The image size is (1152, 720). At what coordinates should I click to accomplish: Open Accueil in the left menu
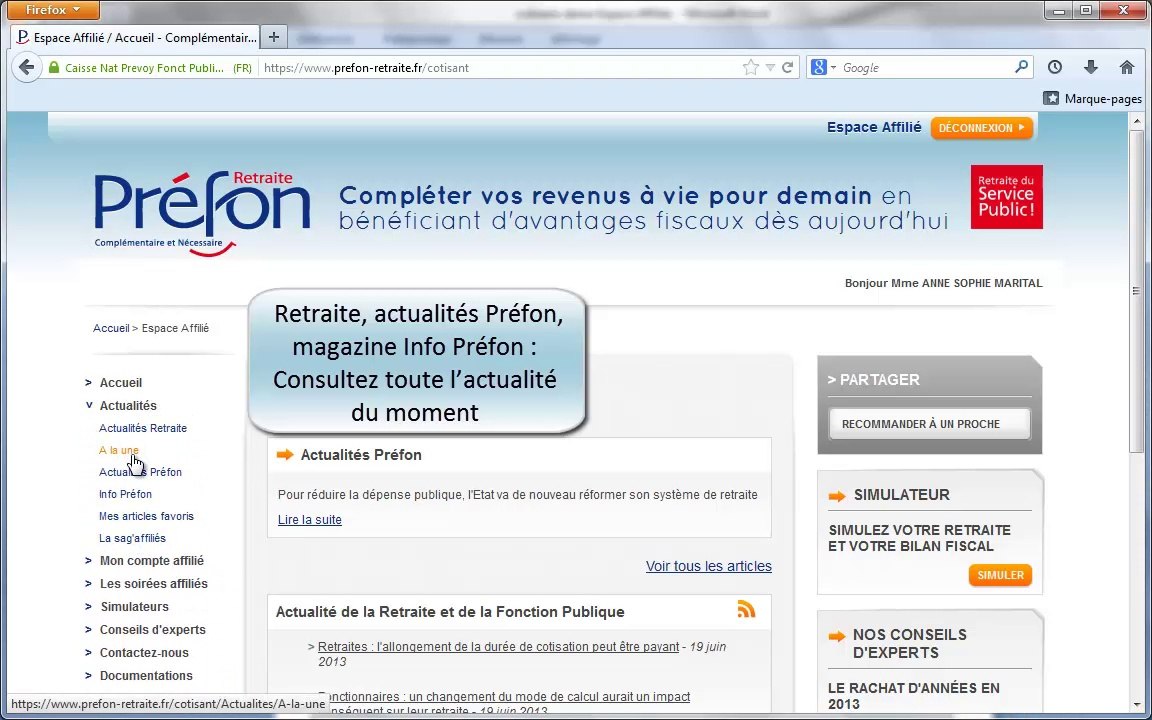coord(120,383)
